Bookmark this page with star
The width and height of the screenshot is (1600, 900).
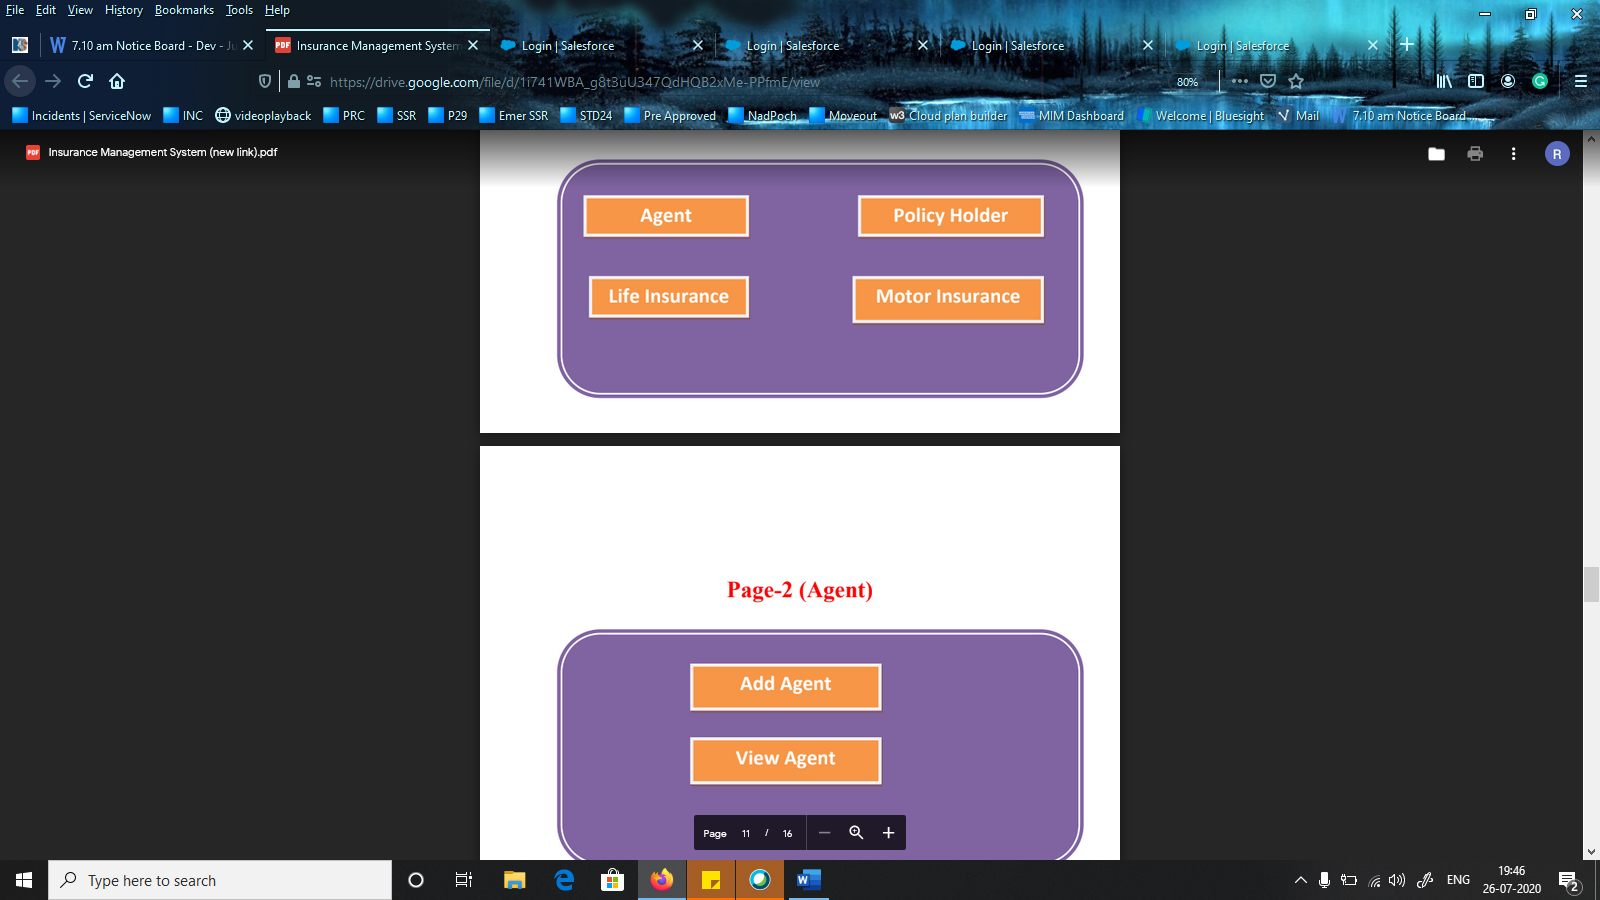point(1296,81)
